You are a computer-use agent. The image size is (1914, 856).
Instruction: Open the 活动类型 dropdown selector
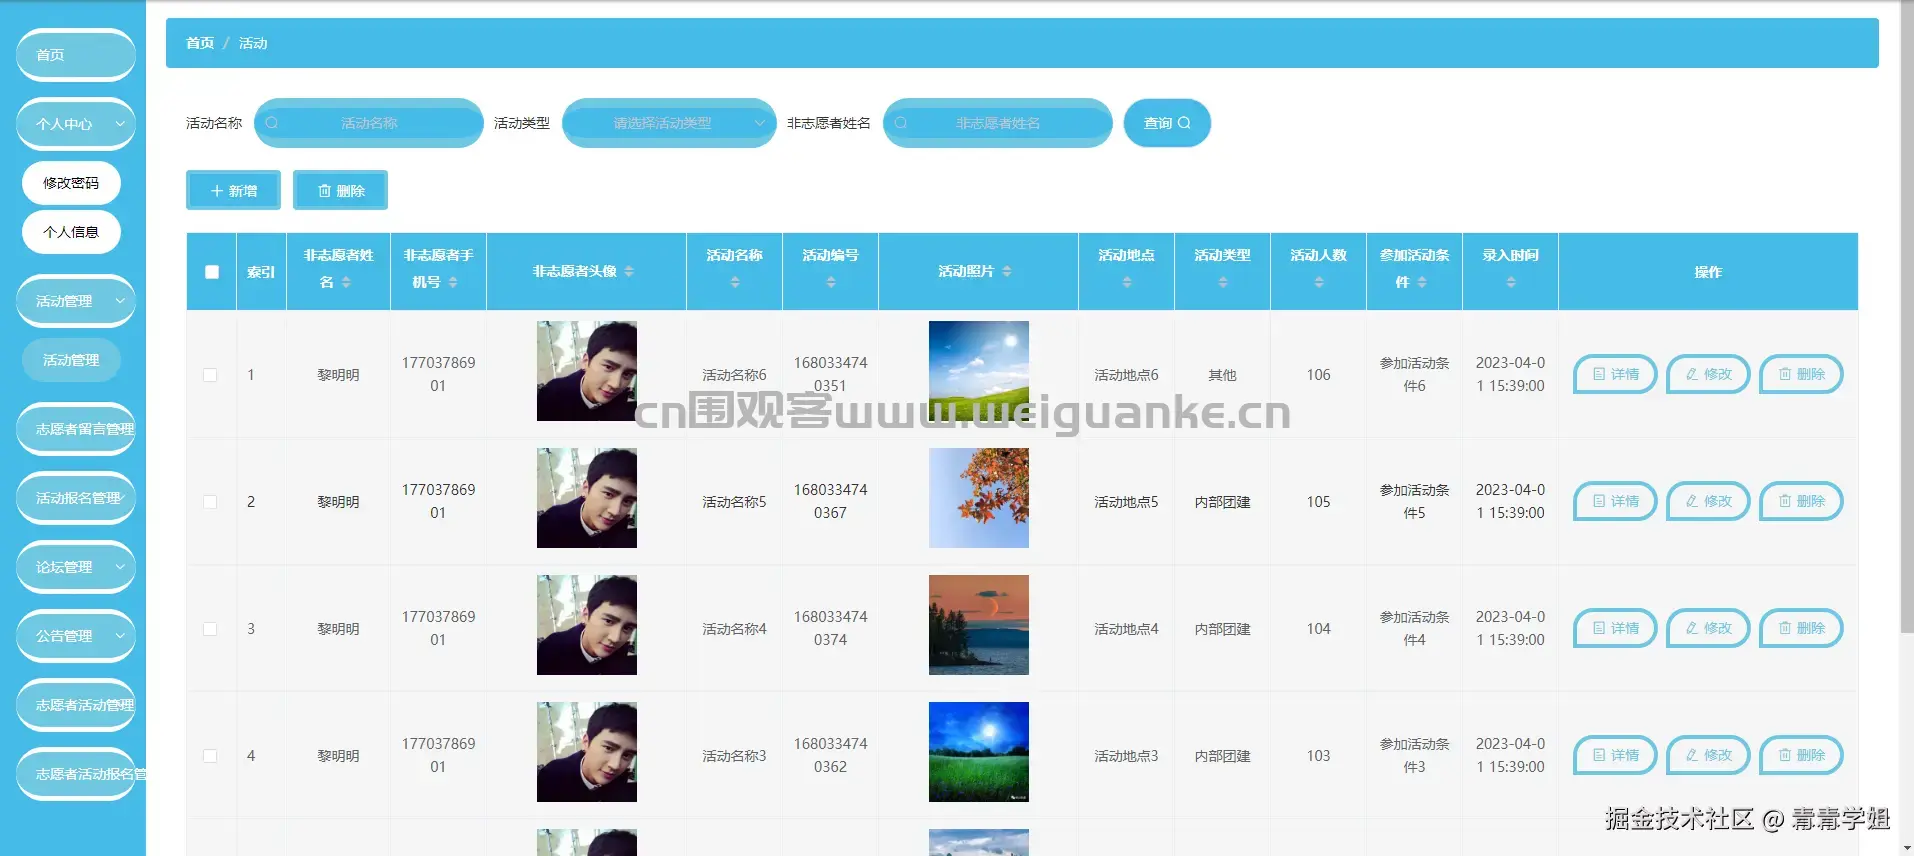(x=669, y=123)
